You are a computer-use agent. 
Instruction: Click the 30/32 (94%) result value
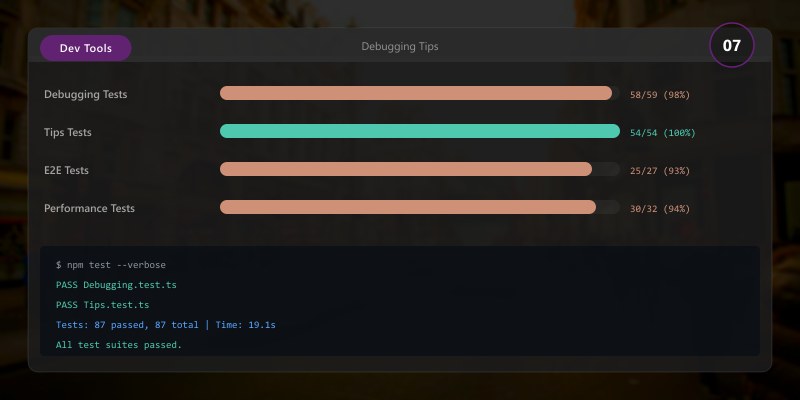pyautogui.click(x=660, y=209)
